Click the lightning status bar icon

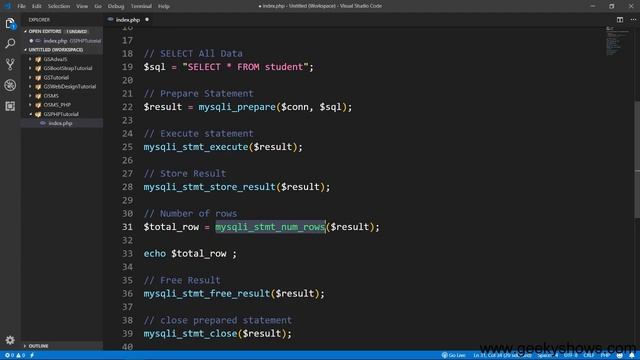point(32,355)
